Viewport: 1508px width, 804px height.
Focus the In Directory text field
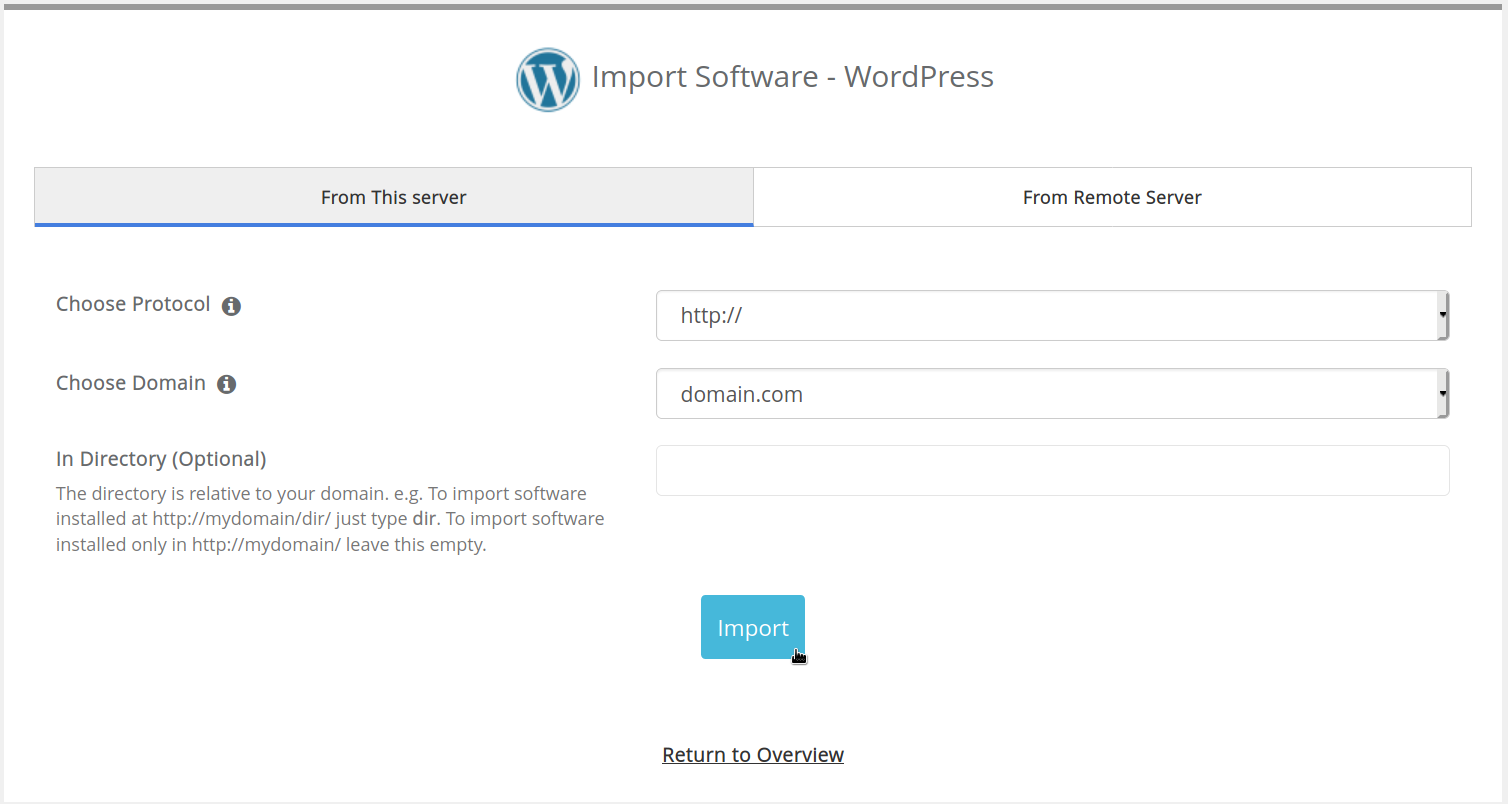pyautogui.click(x=1052, y=471)
